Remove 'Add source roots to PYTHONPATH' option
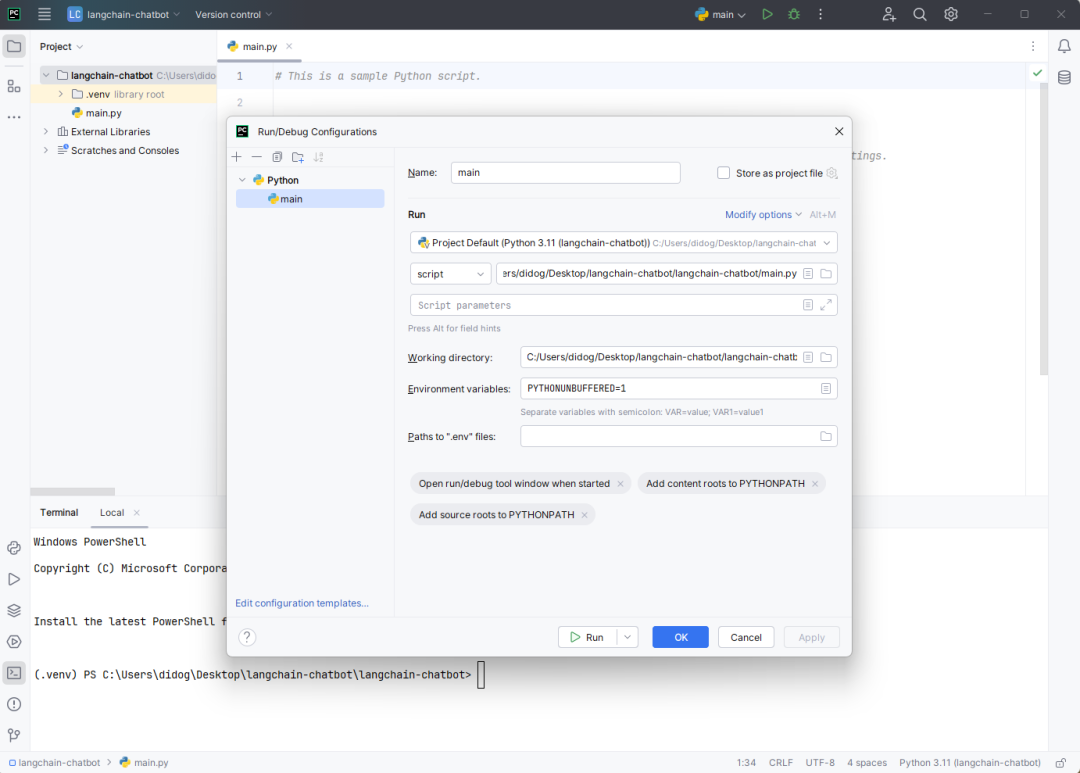The width and height of the screenshot is (1080, 773). coord(584,515)
